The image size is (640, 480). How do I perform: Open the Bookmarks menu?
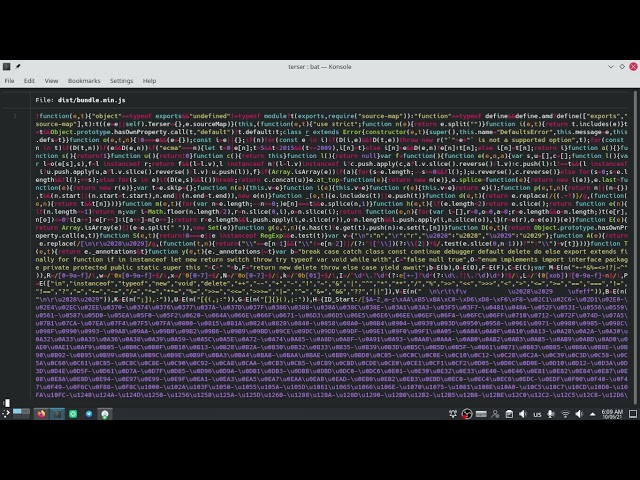(84, 81)
